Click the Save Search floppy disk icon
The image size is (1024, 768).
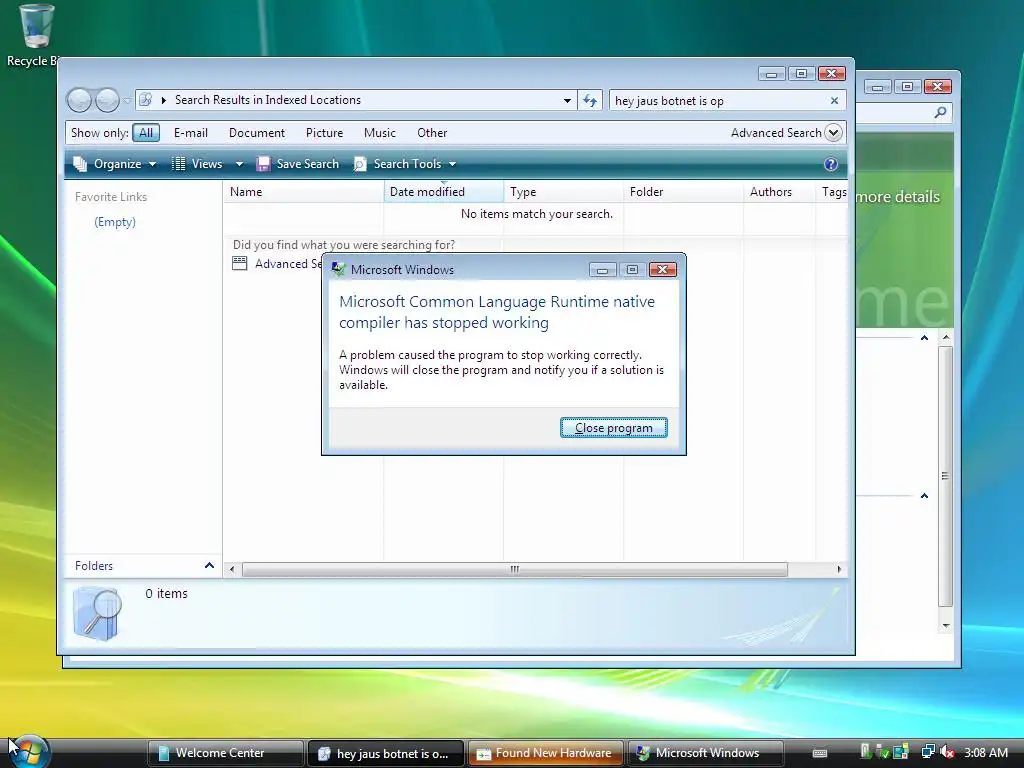click(x=263, y=164)
